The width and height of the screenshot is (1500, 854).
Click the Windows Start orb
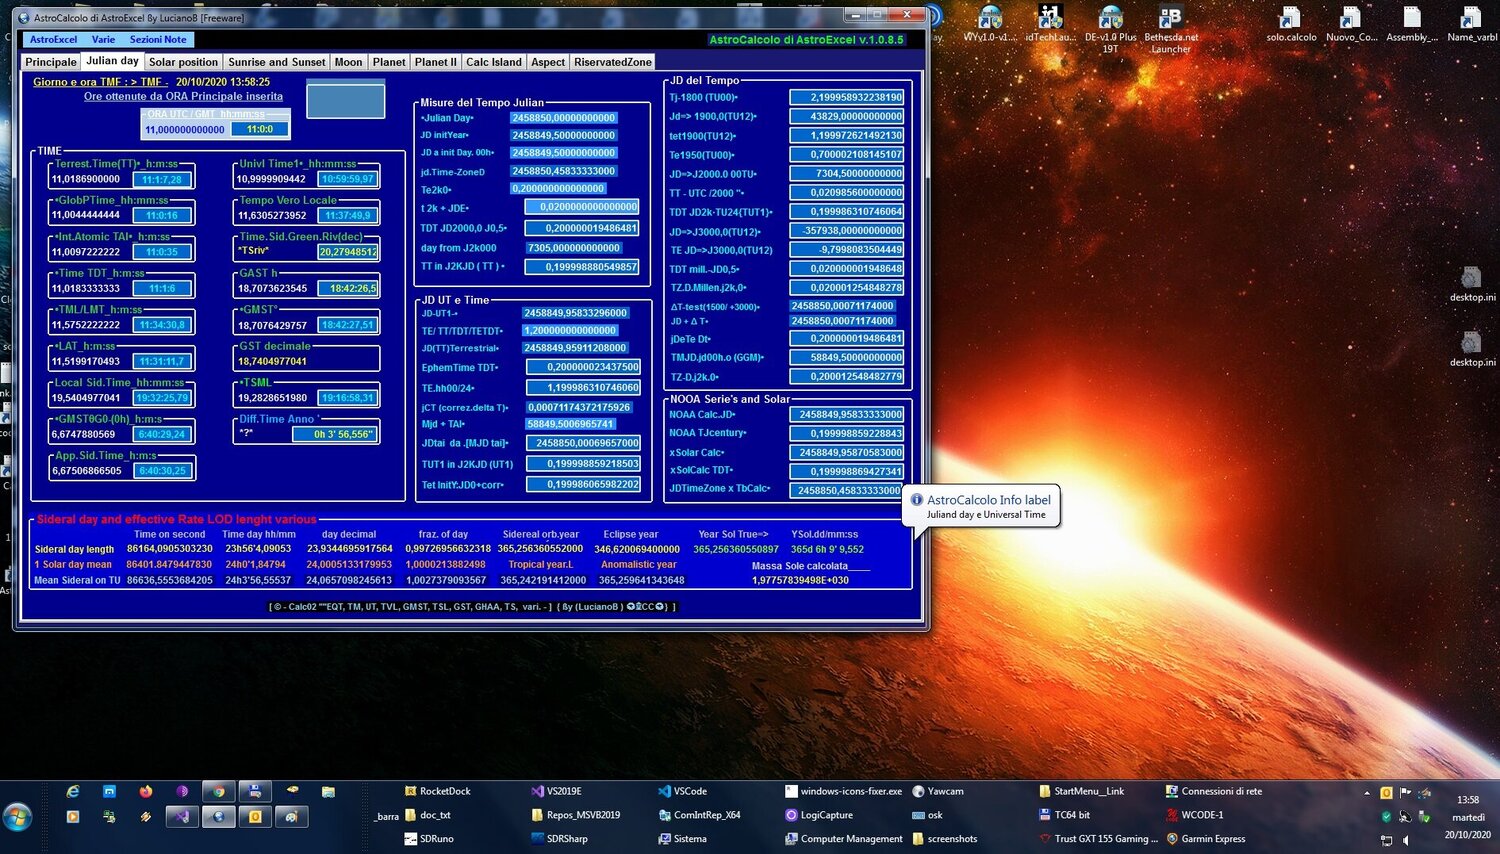pos(17,816)
